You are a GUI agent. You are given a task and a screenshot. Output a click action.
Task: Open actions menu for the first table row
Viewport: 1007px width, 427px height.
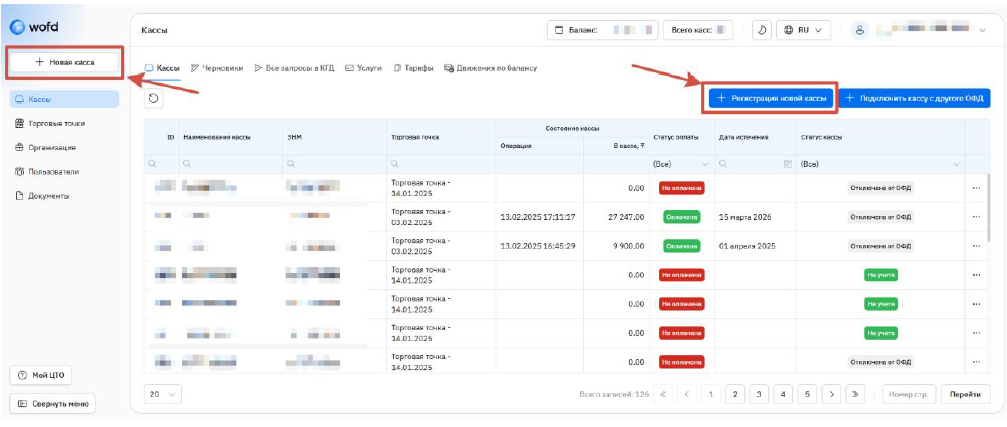976,187
